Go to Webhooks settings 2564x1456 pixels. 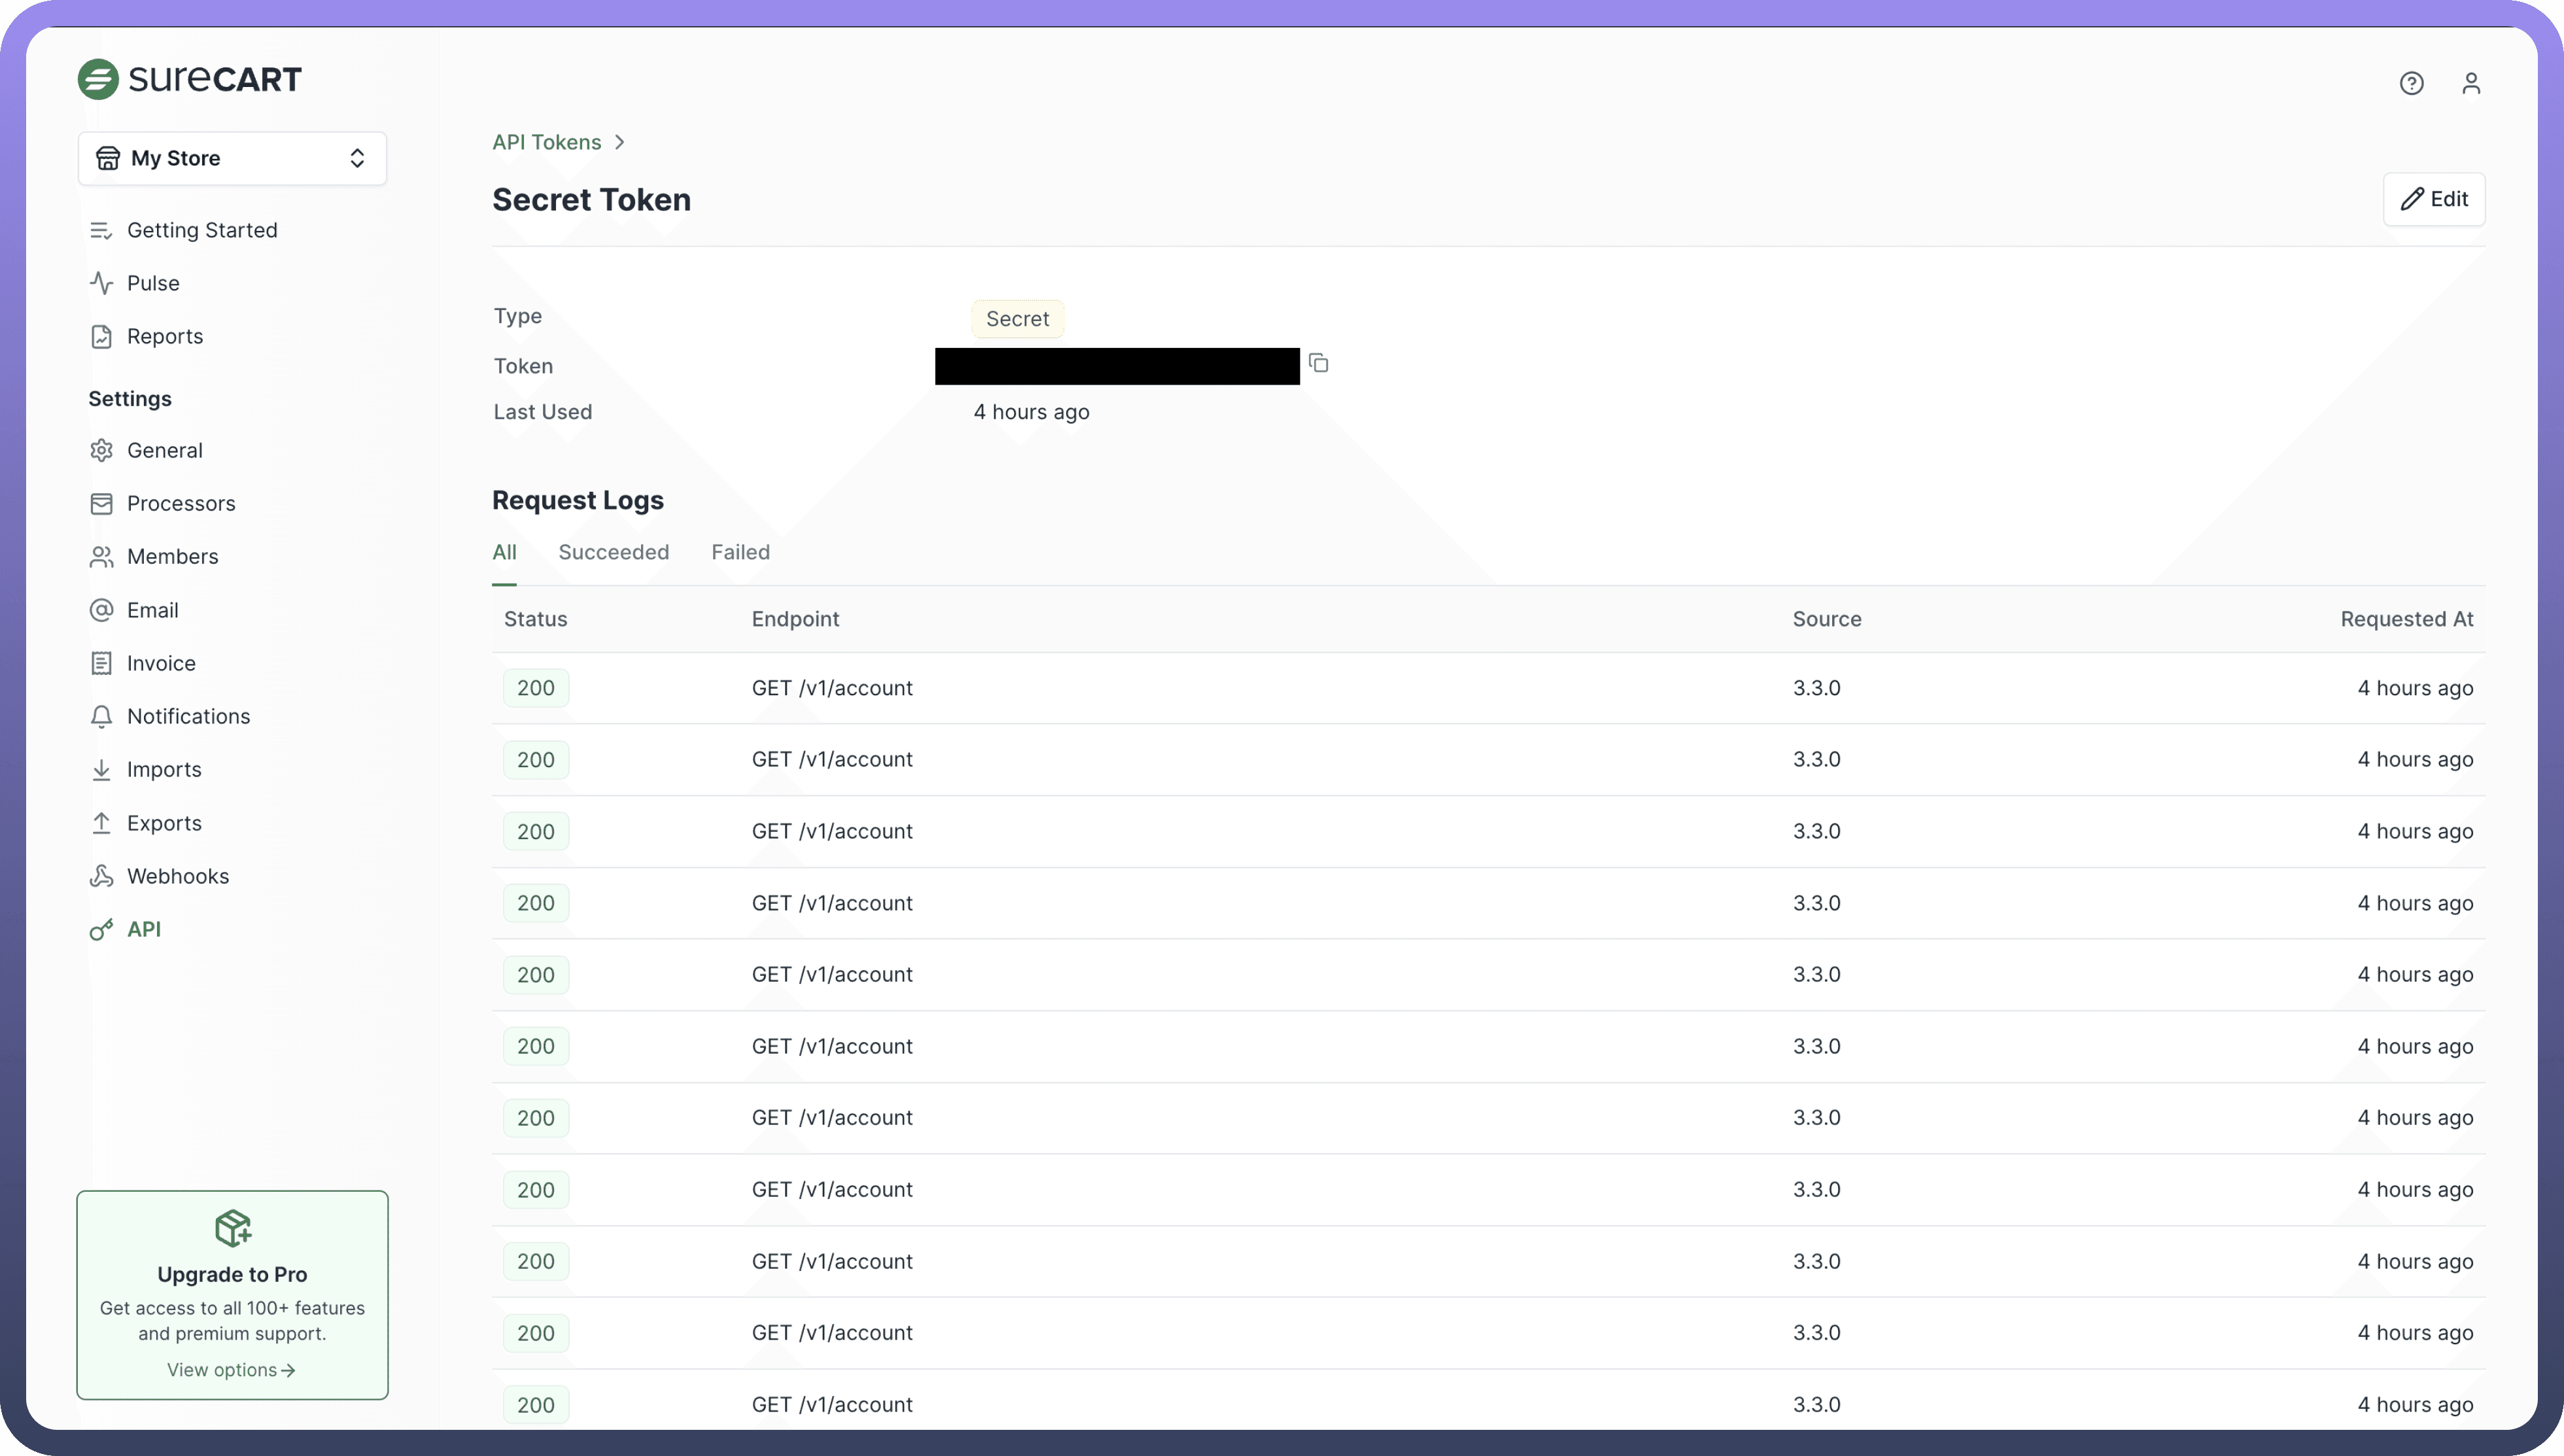[177, 876]
